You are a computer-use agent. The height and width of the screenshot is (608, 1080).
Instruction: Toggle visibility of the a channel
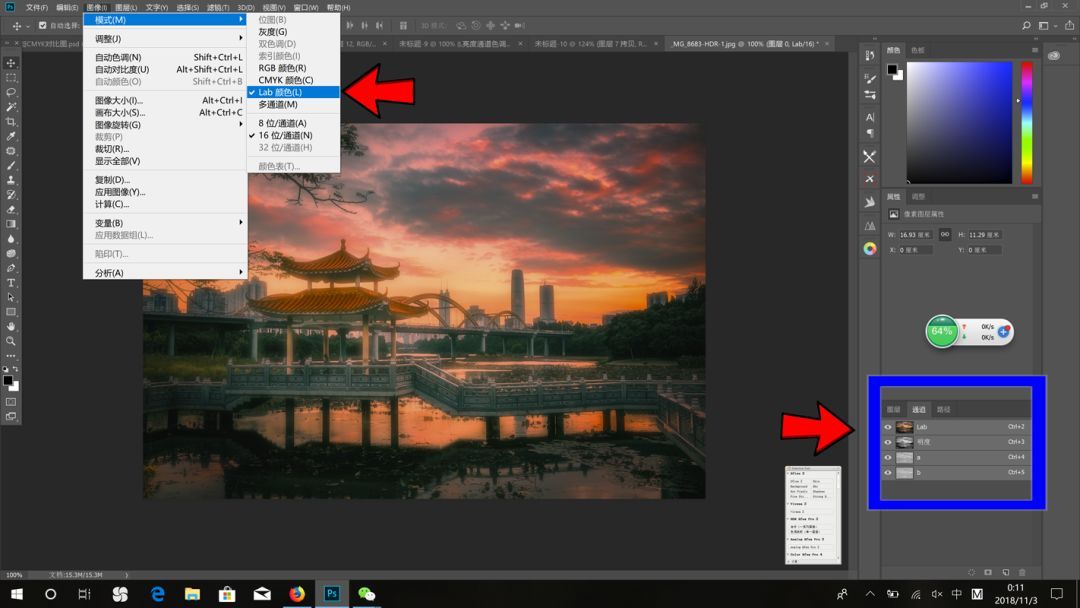tap(888, 457)
